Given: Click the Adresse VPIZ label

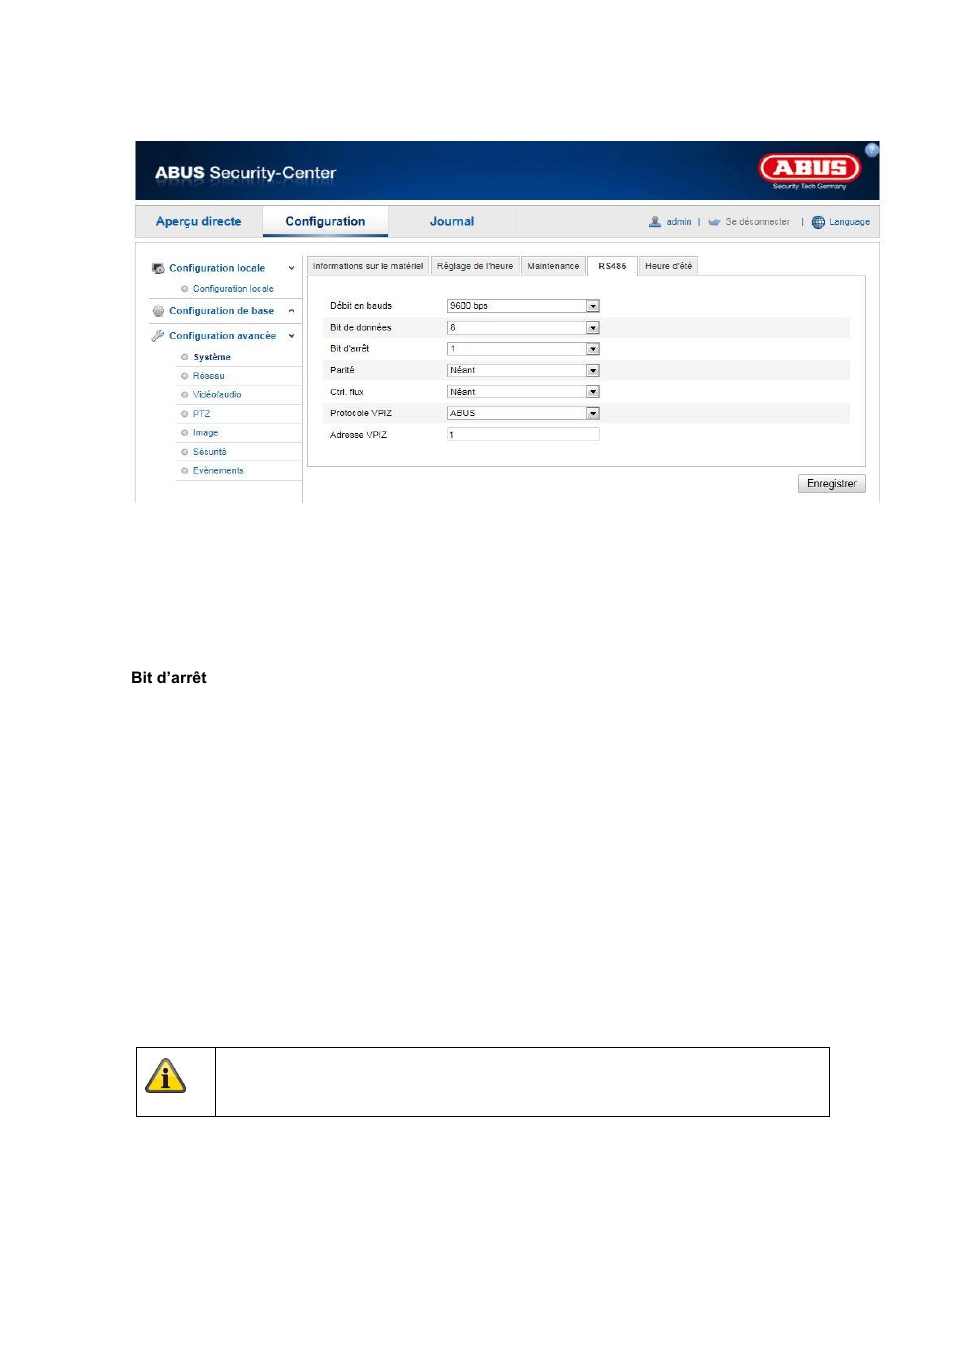Looking at the screenshot, I should pyautogui.click(x=358, y=435).
